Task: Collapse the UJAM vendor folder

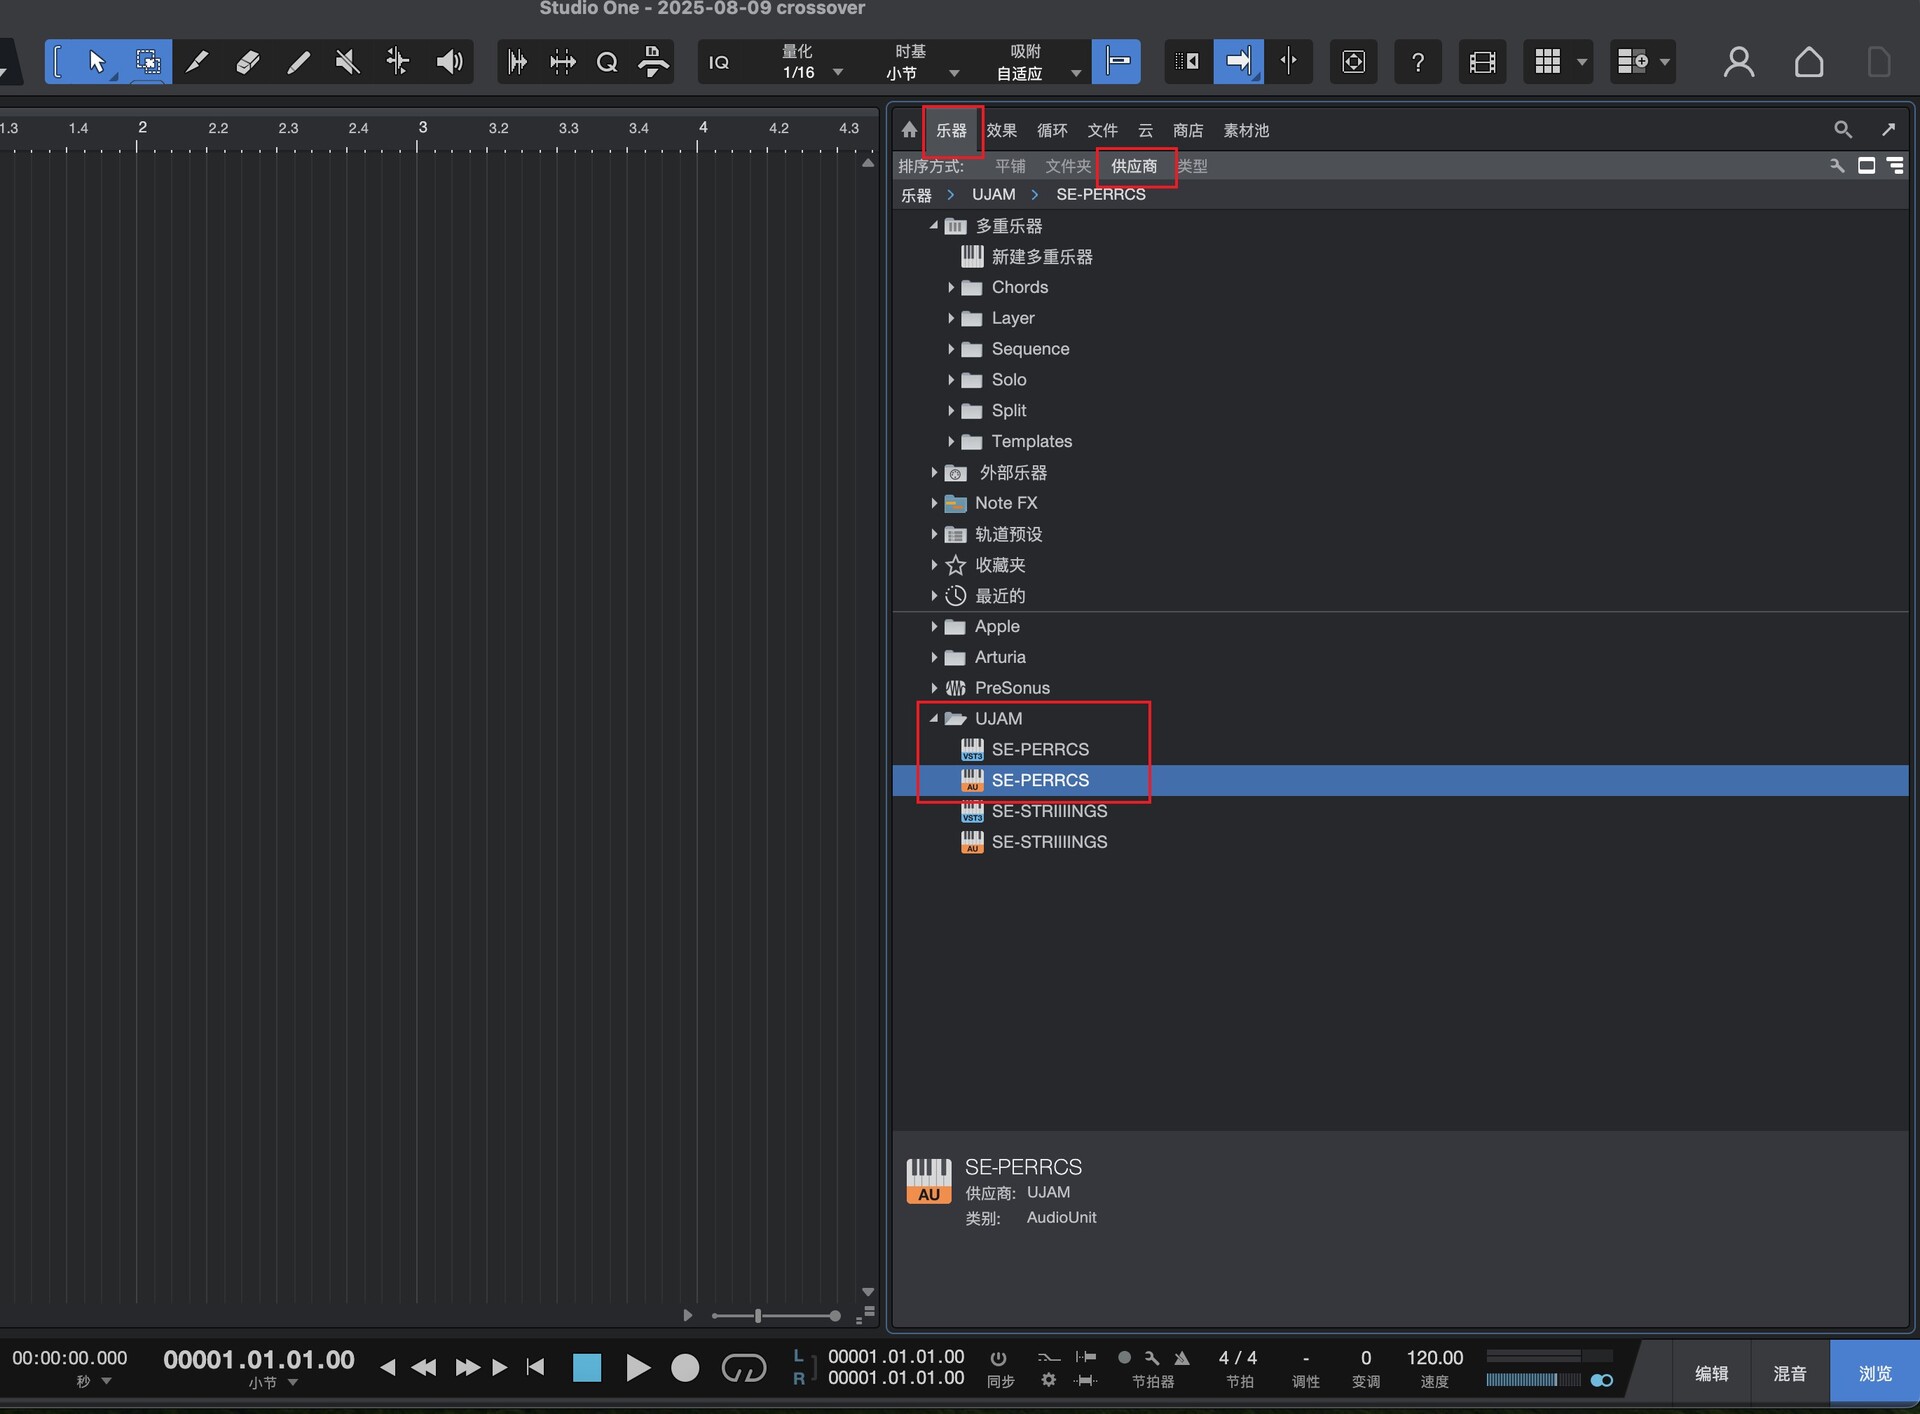Action: pyautogui.click(x=933, y=719)
